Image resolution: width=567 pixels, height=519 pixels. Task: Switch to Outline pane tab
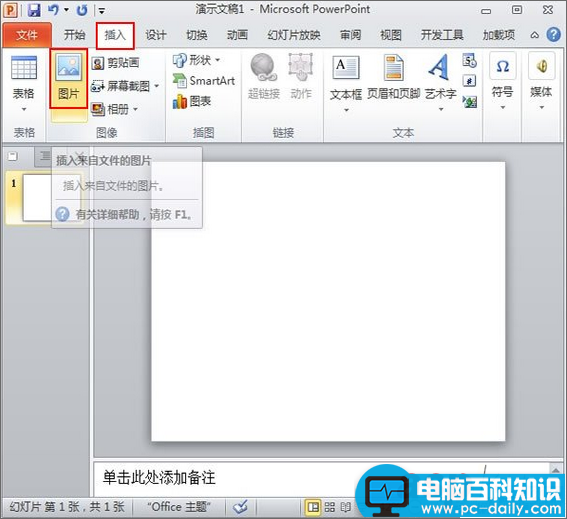pyautogui.click(x=43, y=156)
